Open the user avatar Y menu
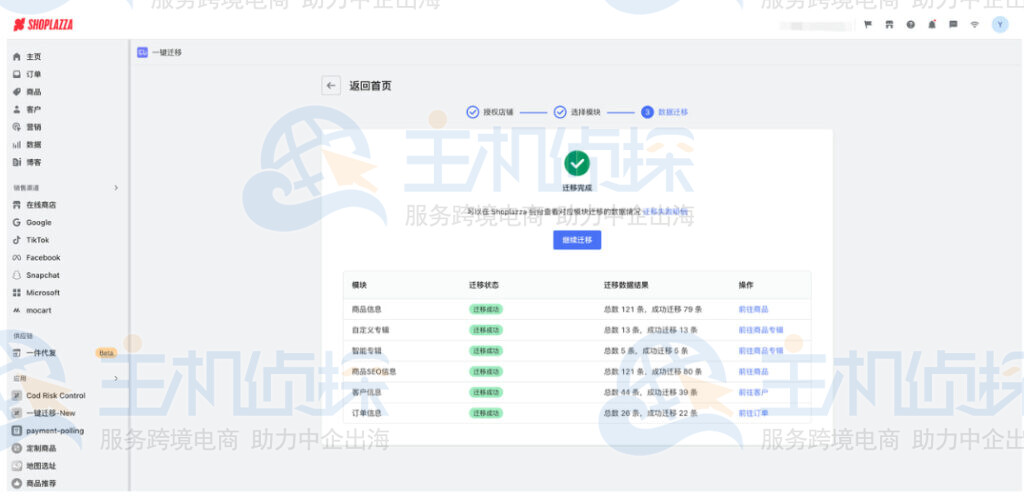 point(1000,25)
